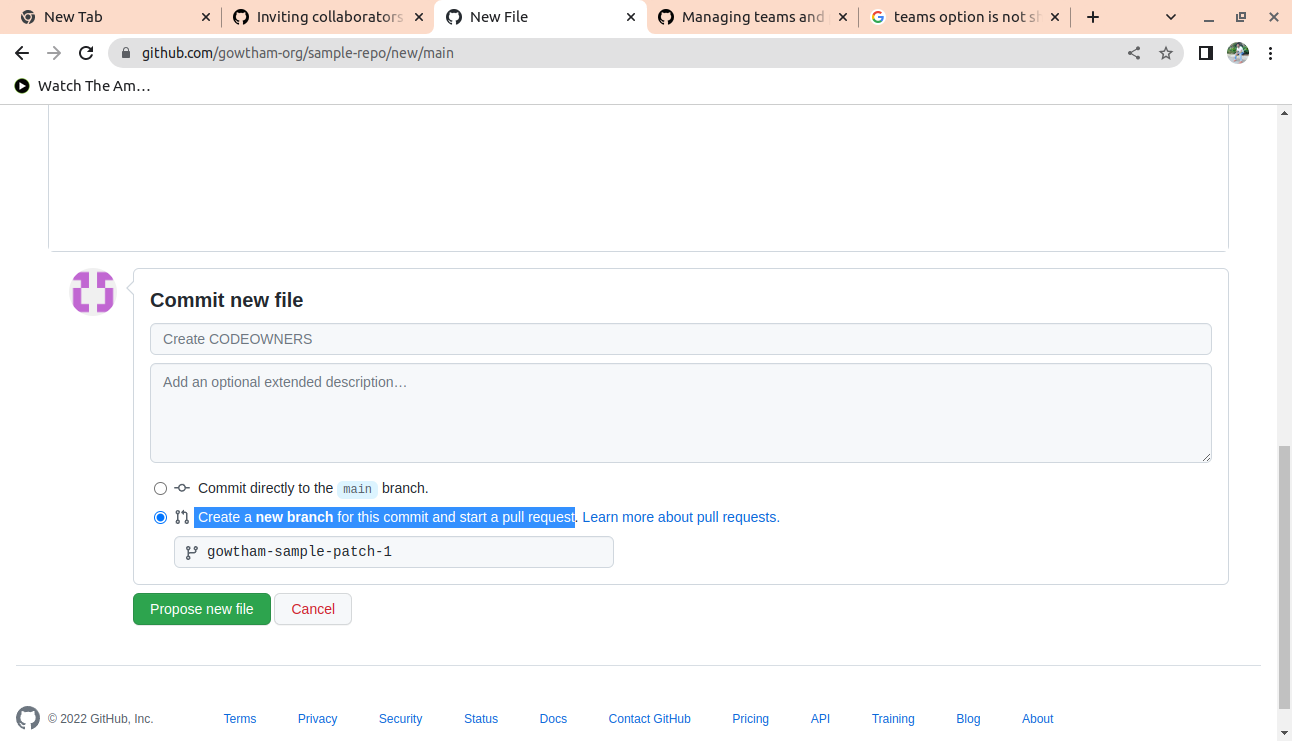The width and height of the screenshot is (1292, 741).
Task: Open Chrome's three-dot menu
Action: click(x=1270, y=53)
